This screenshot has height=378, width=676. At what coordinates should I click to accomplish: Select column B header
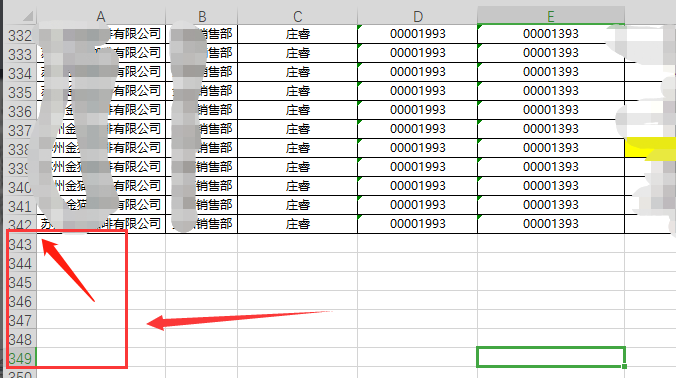[x=202, y=16]
